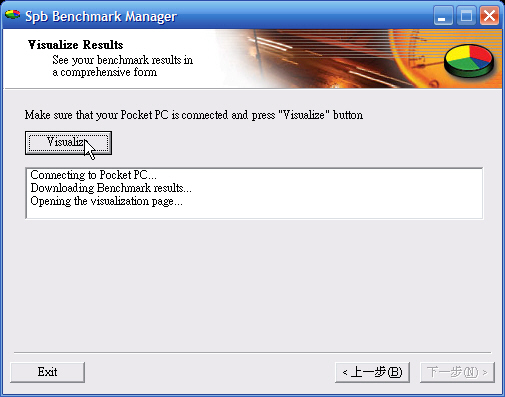Go back with the 上一步(B) button

point(372,372)
